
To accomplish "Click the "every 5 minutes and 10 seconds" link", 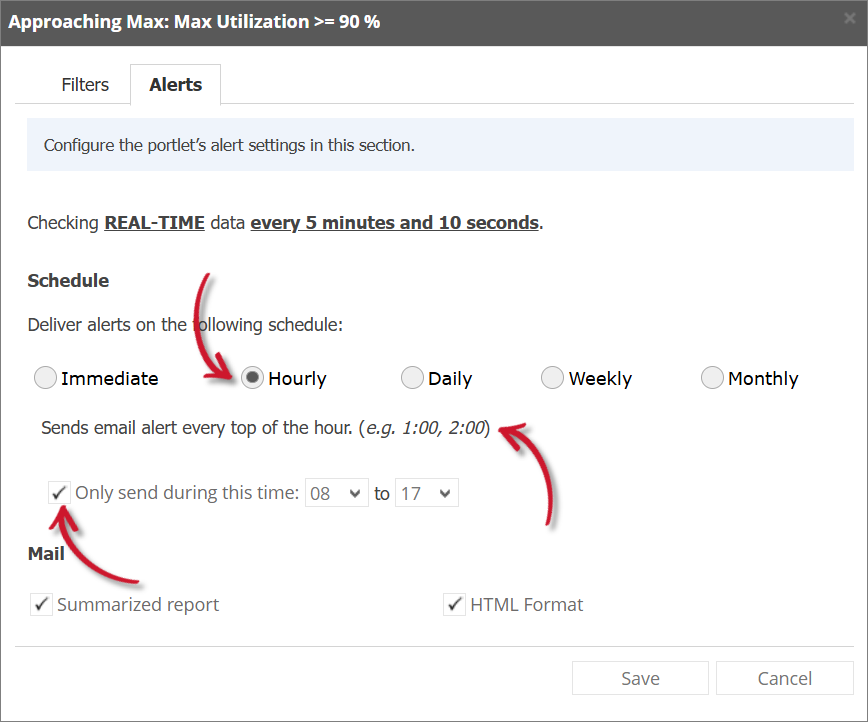I will (x=394, y=222).
